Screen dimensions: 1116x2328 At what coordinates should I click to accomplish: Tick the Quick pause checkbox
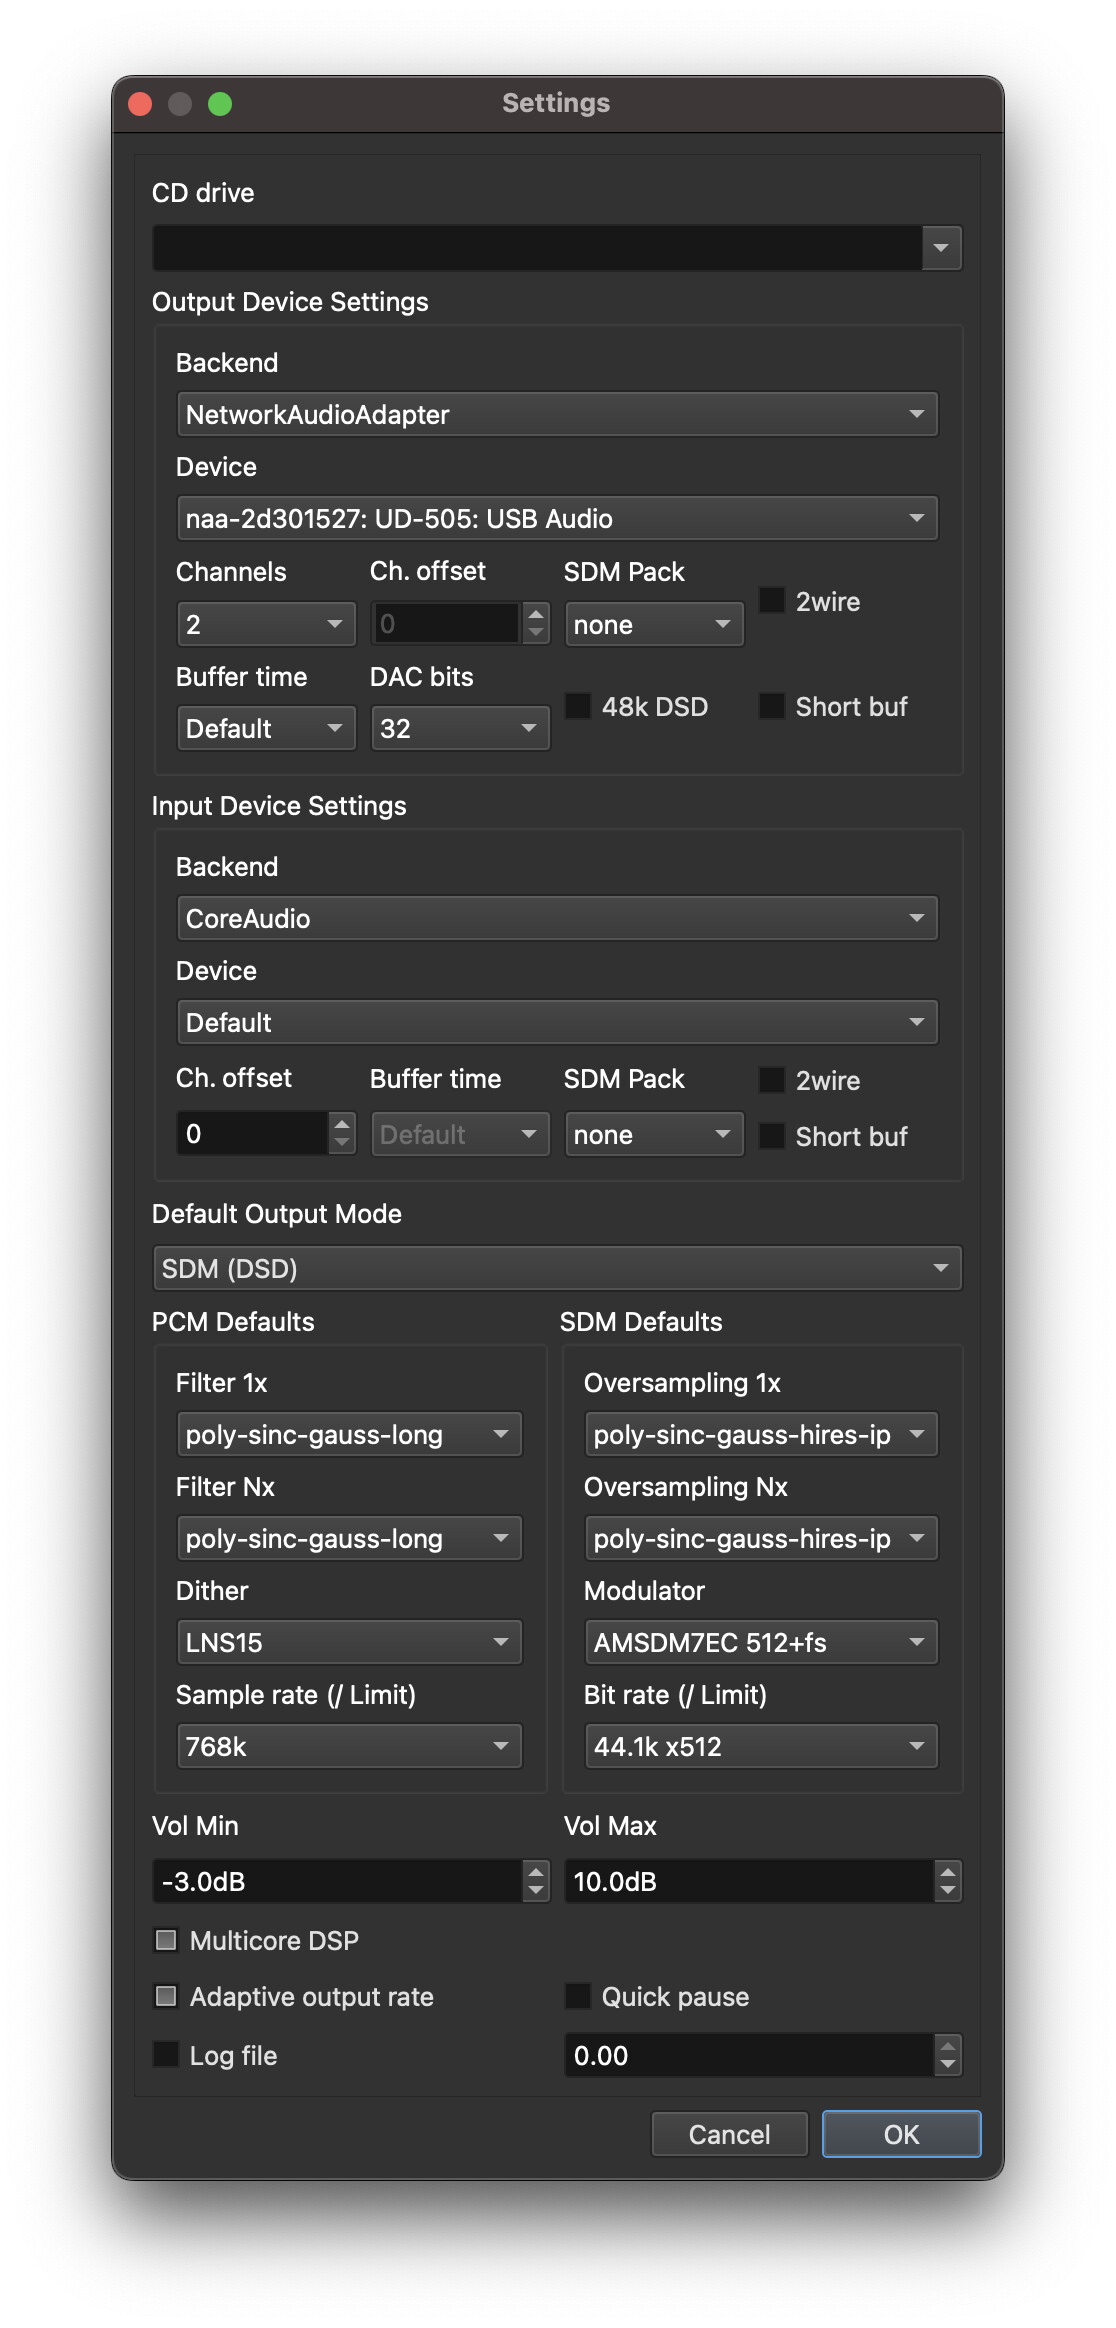coord(578,1996)
